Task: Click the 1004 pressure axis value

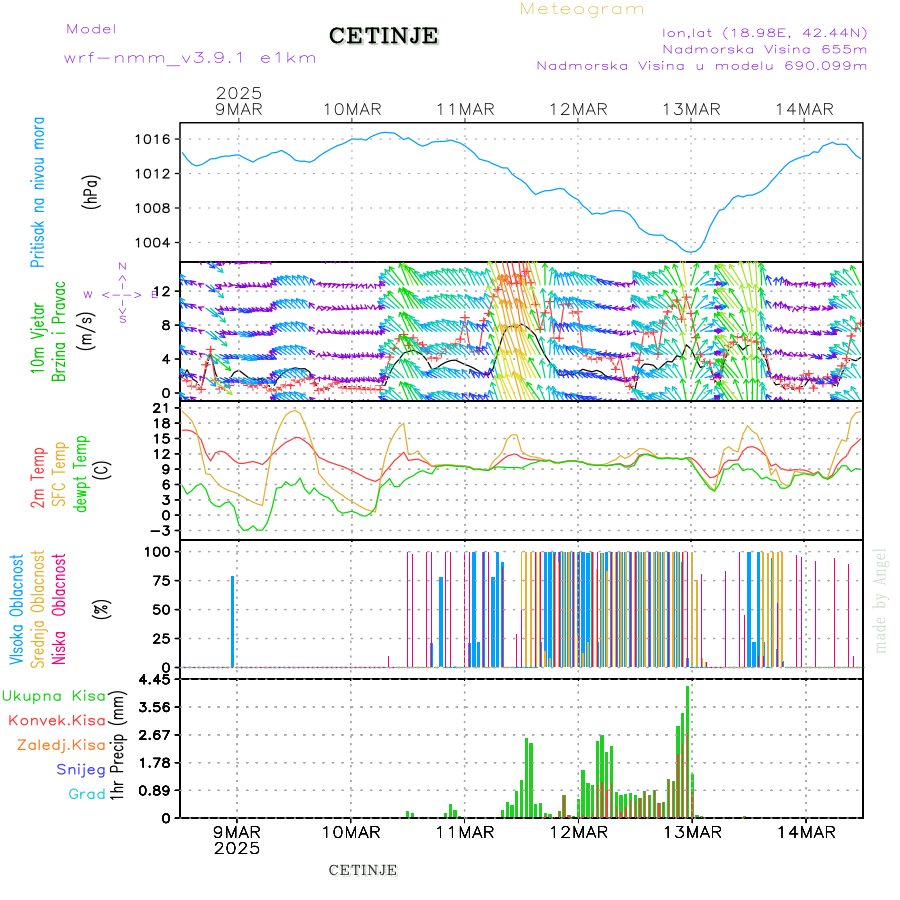Action: point(152,242)
